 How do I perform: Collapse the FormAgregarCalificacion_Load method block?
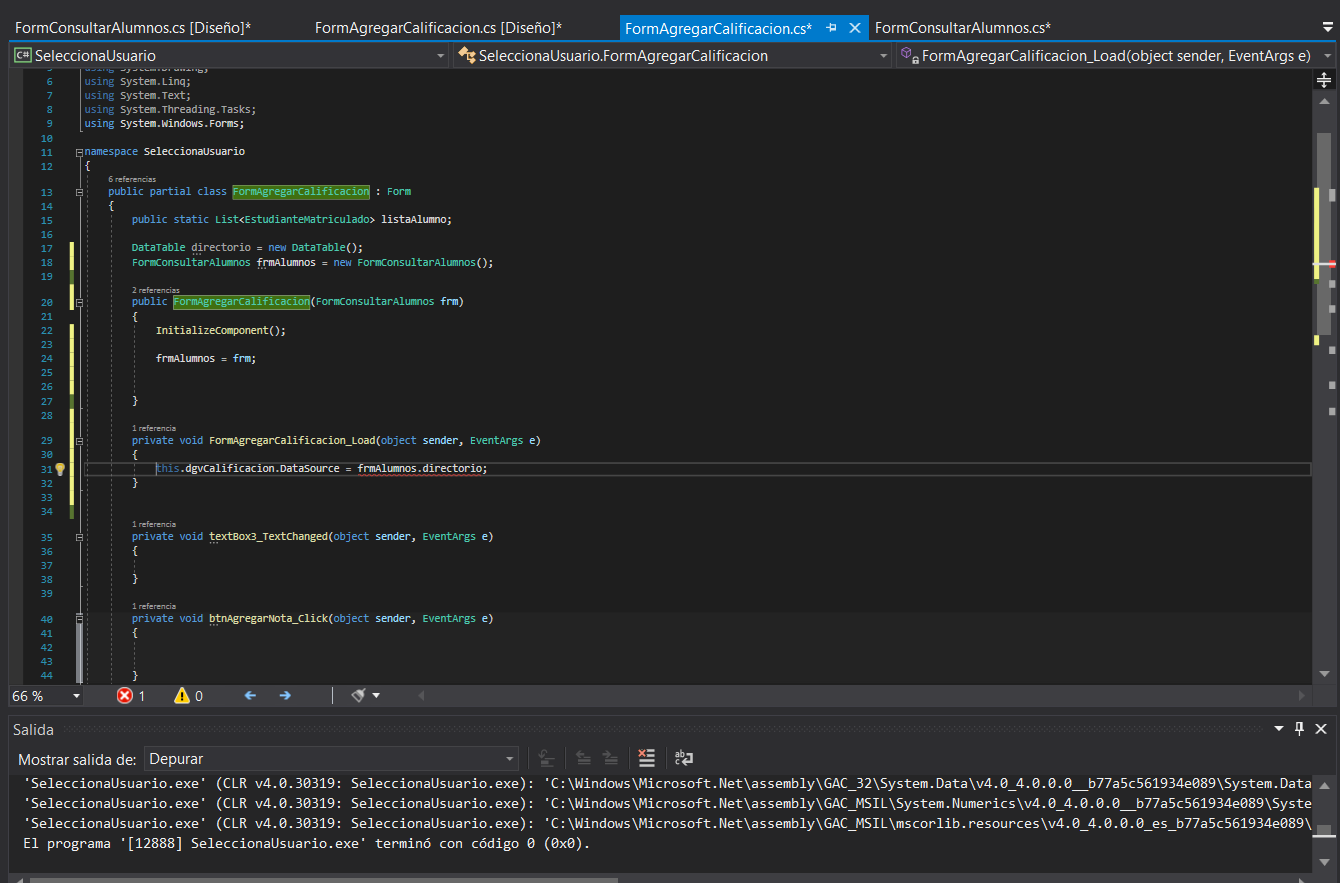[78, 440]
